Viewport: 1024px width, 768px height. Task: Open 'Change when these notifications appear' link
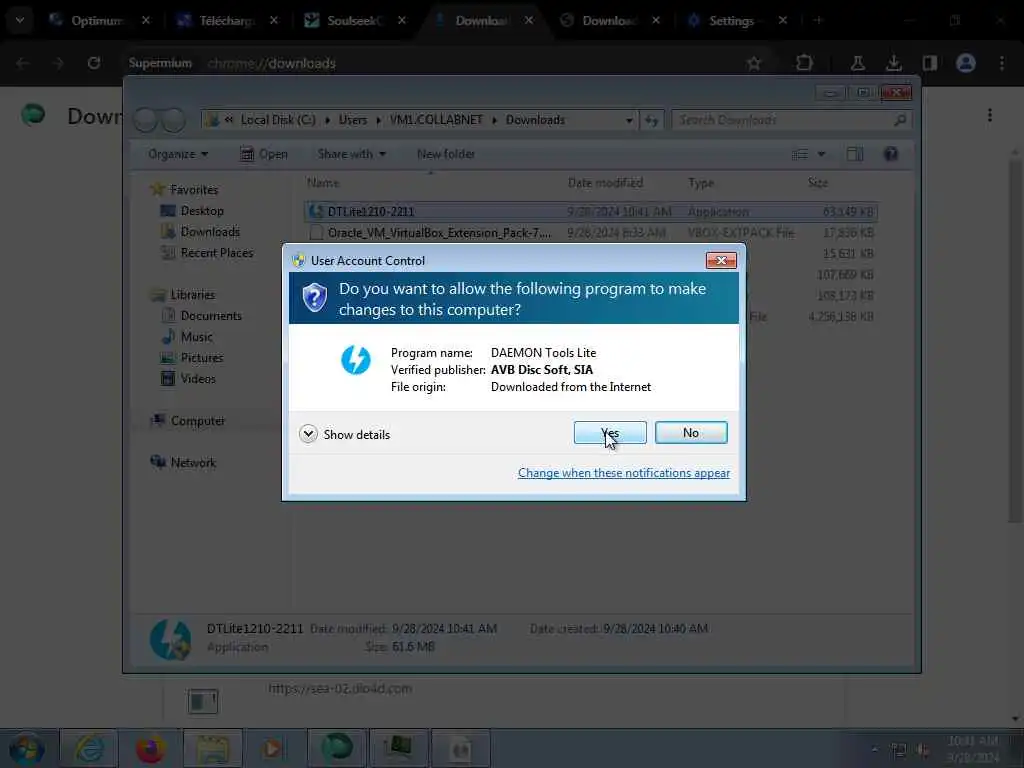[624, 473]
